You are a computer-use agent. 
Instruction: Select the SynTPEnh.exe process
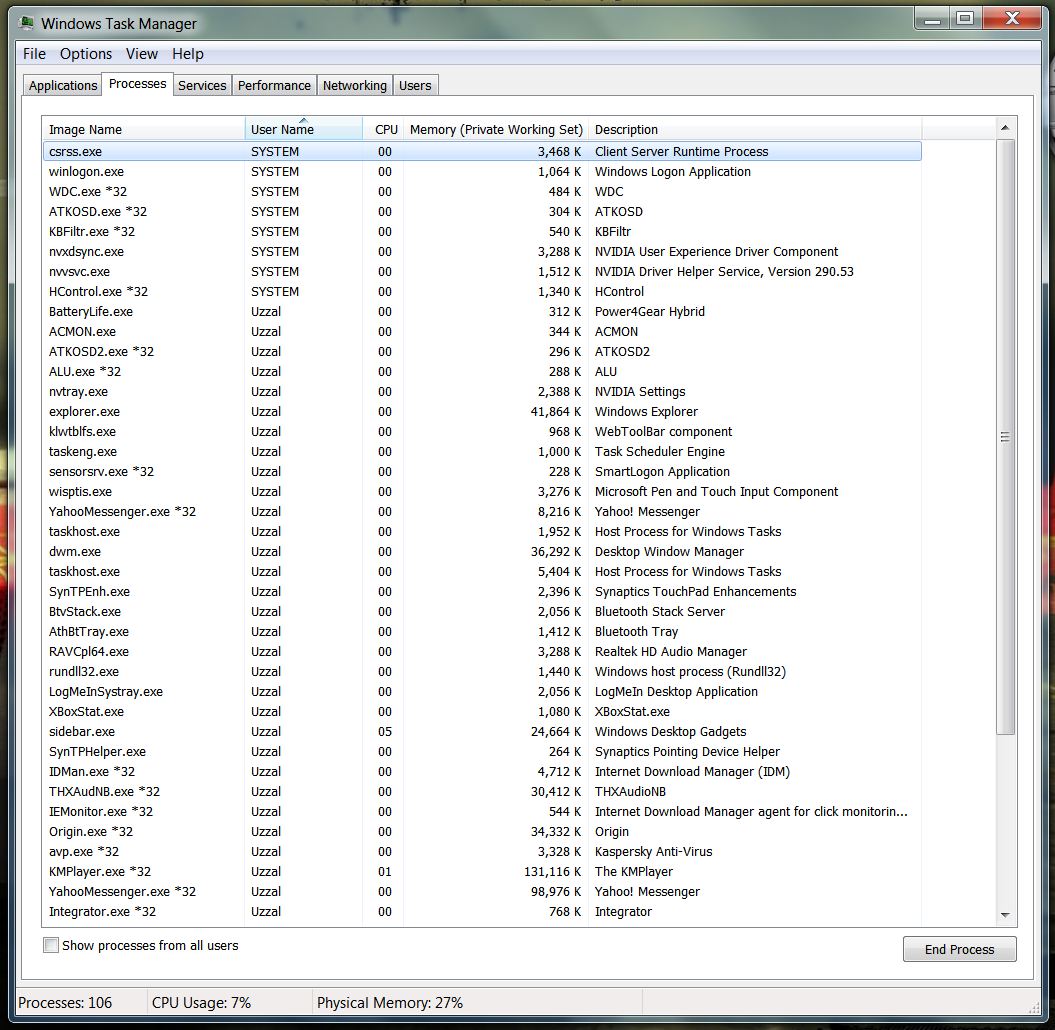[x=482, y=591]
